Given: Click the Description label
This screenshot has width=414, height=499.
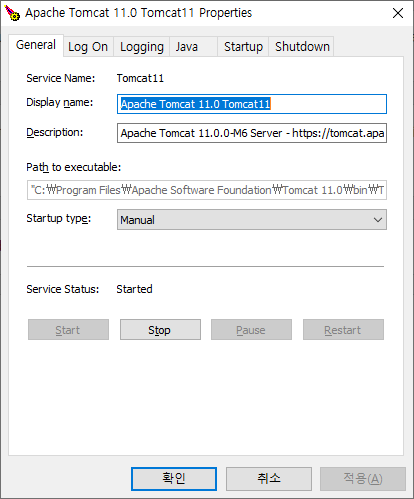Looking at the screenshot, I should point(55,132).
